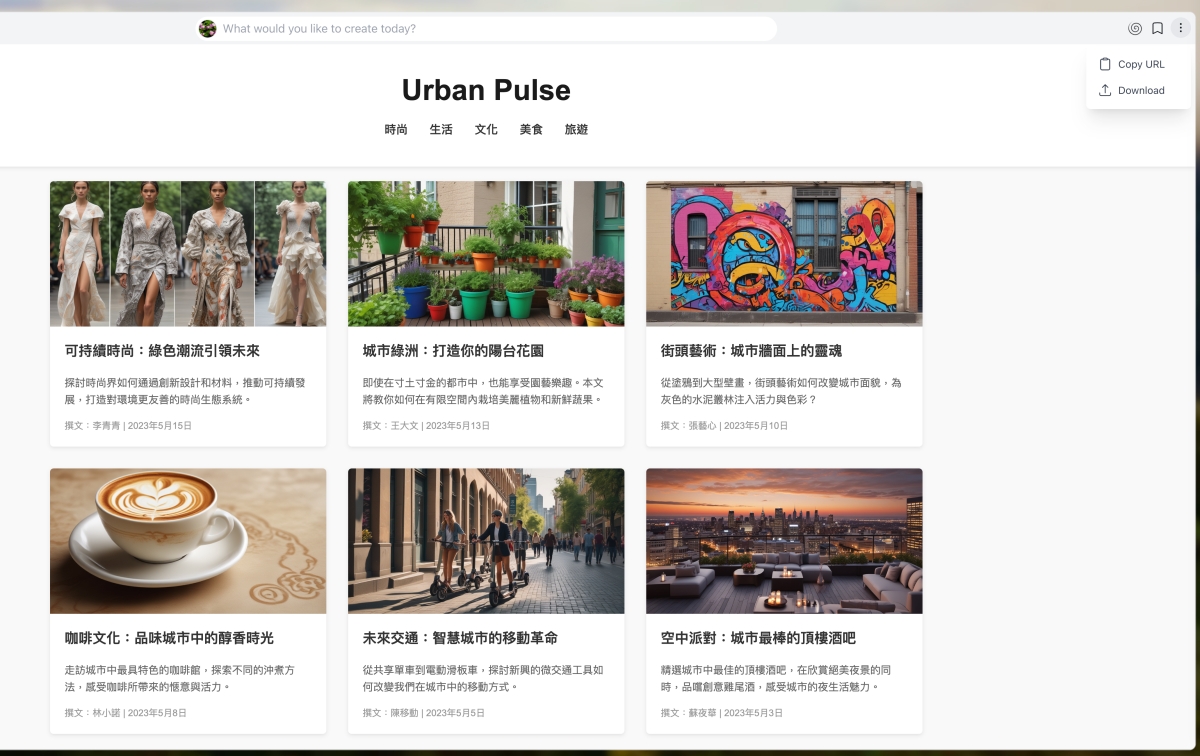Click the spiral icon in top bar
1200x756 pixels.
(x=1135, y=29)
